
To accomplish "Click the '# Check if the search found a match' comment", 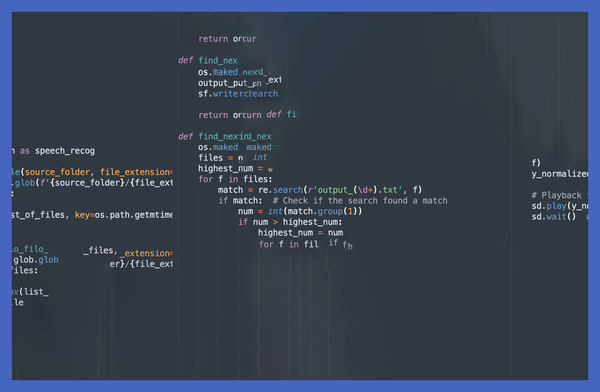I will click(x=360, y=201).
